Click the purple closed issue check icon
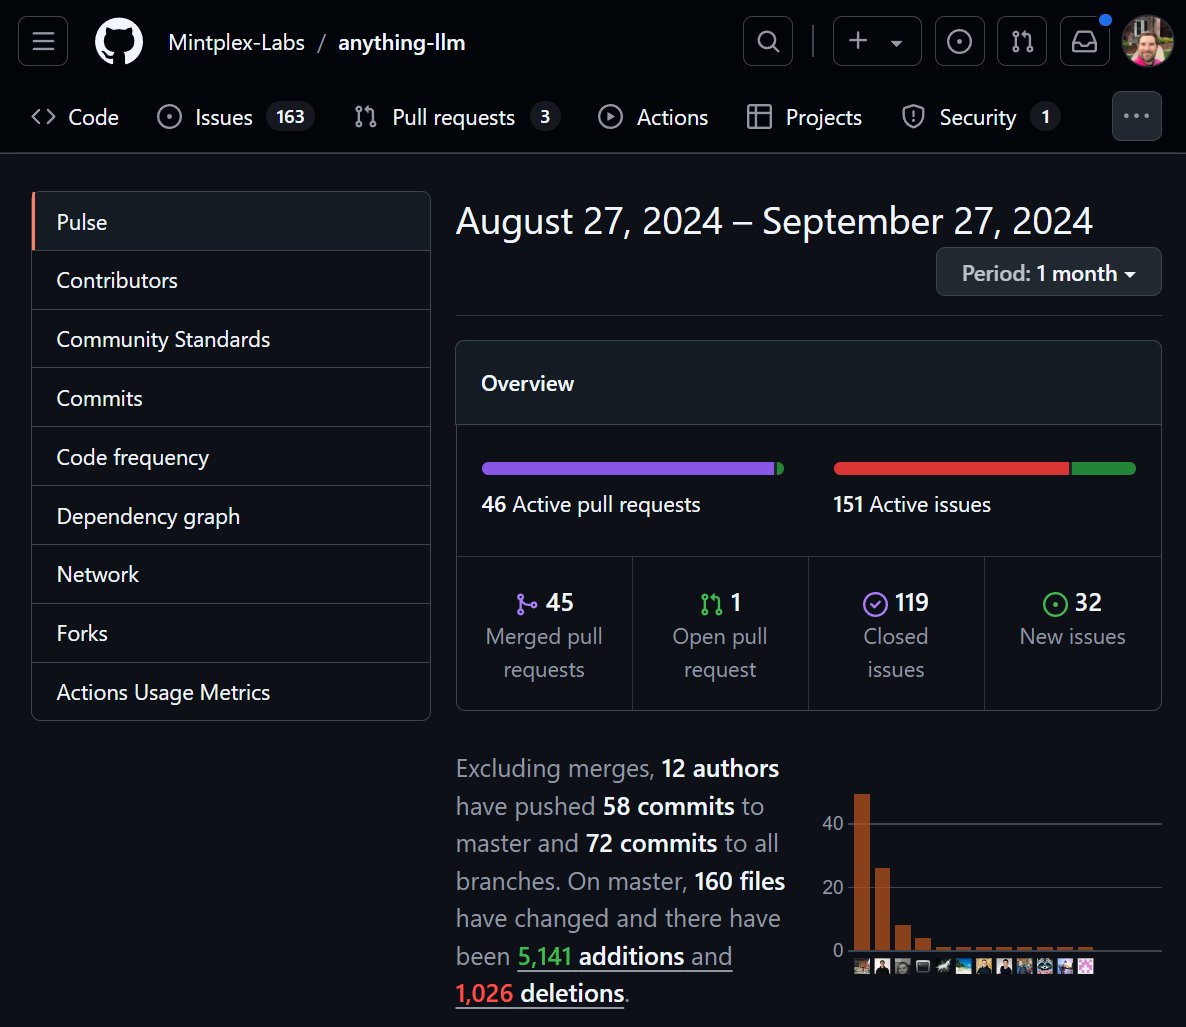 pos(875,604)
